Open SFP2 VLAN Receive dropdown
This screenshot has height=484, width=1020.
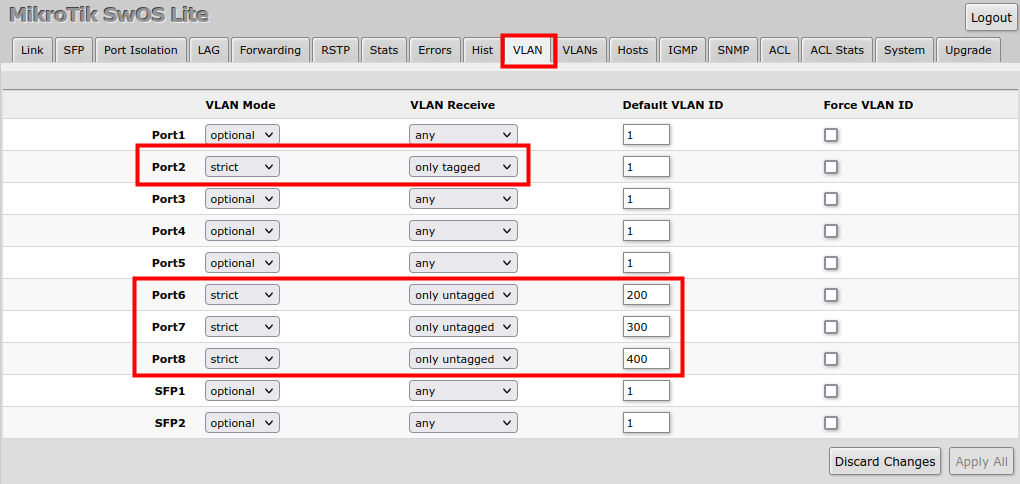coord(463,423)
